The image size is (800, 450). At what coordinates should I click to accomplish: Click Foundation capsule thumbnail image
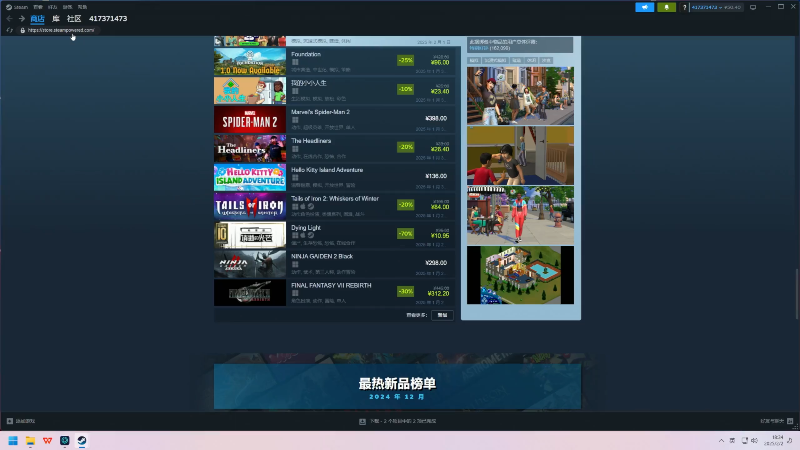pyautogui.click(x=250, y=62)
